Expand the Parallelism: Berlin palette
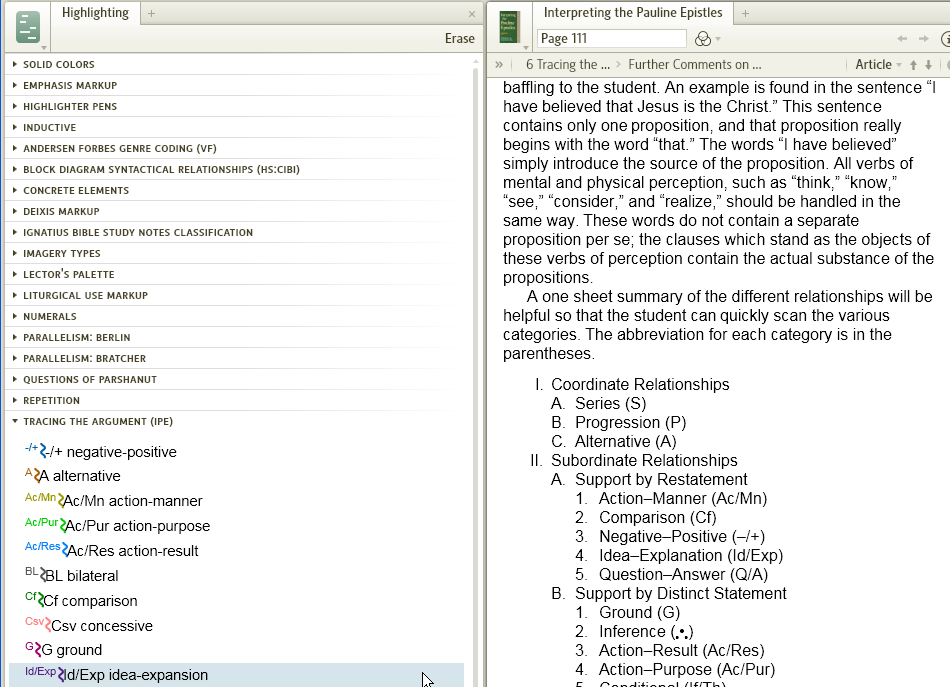Image resolution: width=950 pixels, height=687 pixels. pyautogui.click(x=15, y=337)
